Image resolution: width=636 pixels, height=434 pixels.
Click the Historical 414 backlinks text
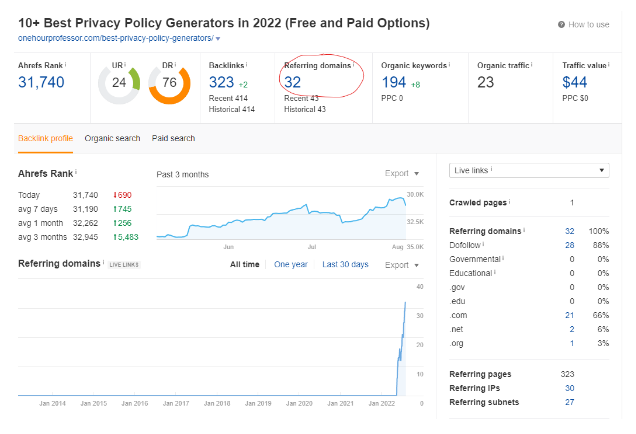(x=232, y=109)
